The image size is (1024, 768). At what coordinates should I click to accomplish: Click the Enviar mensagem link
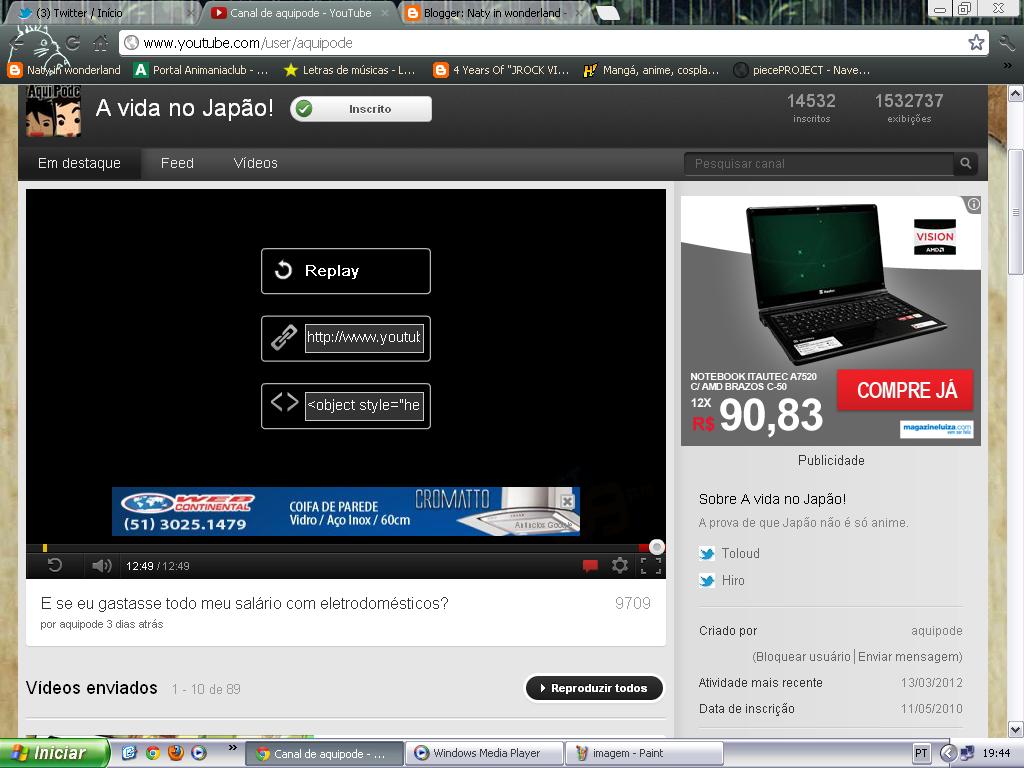pos(910,657)
